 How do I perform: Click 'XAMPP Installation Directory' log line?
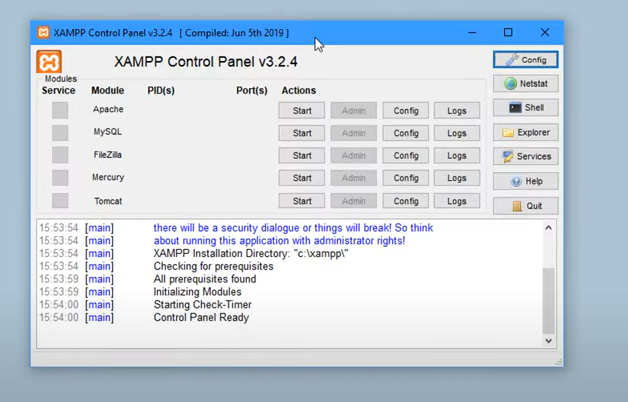pyautogui.click(x=251, y=253)
